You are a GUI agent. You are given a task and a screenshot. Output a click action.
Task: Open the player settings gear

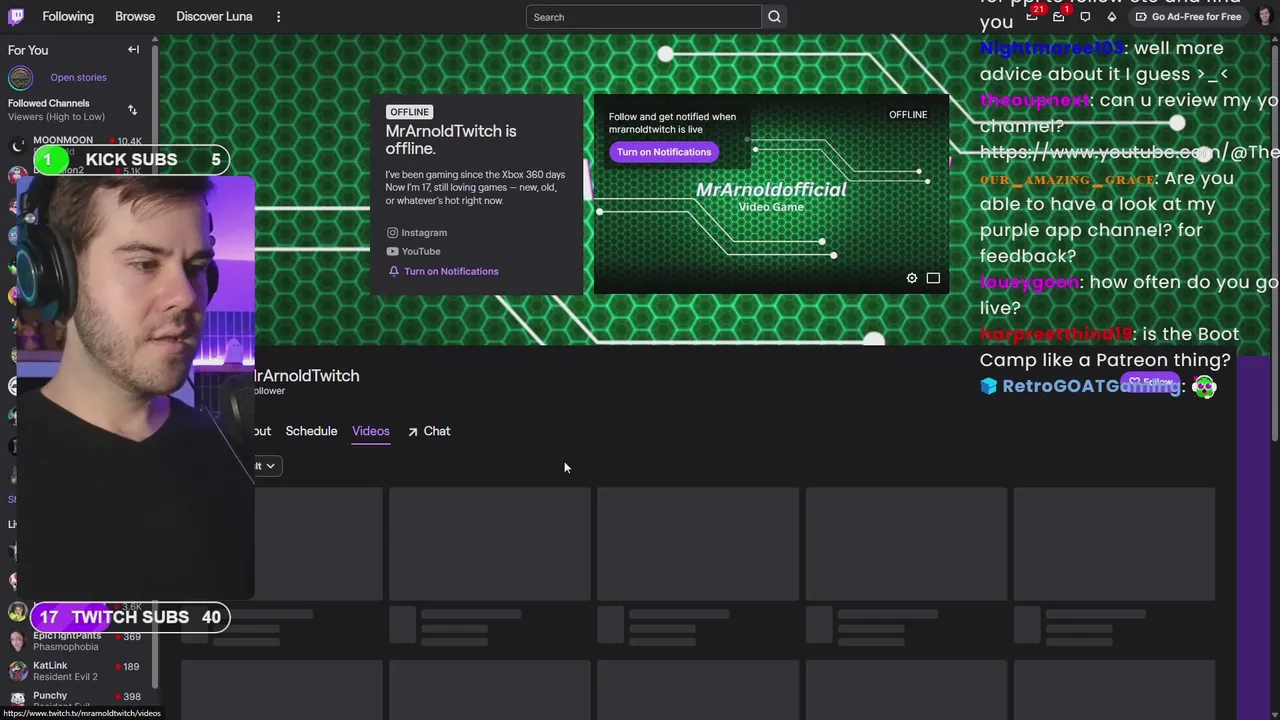(912, 278)
